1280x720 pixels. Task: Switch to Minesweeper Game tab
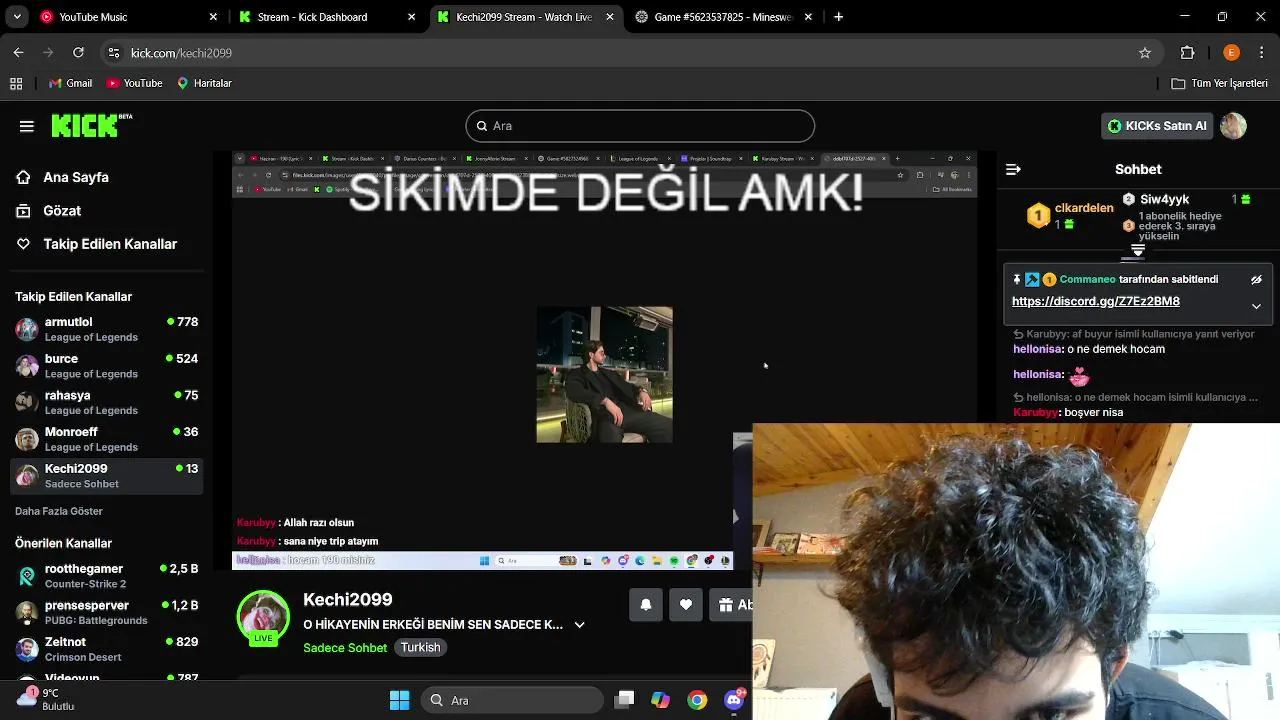724,17
